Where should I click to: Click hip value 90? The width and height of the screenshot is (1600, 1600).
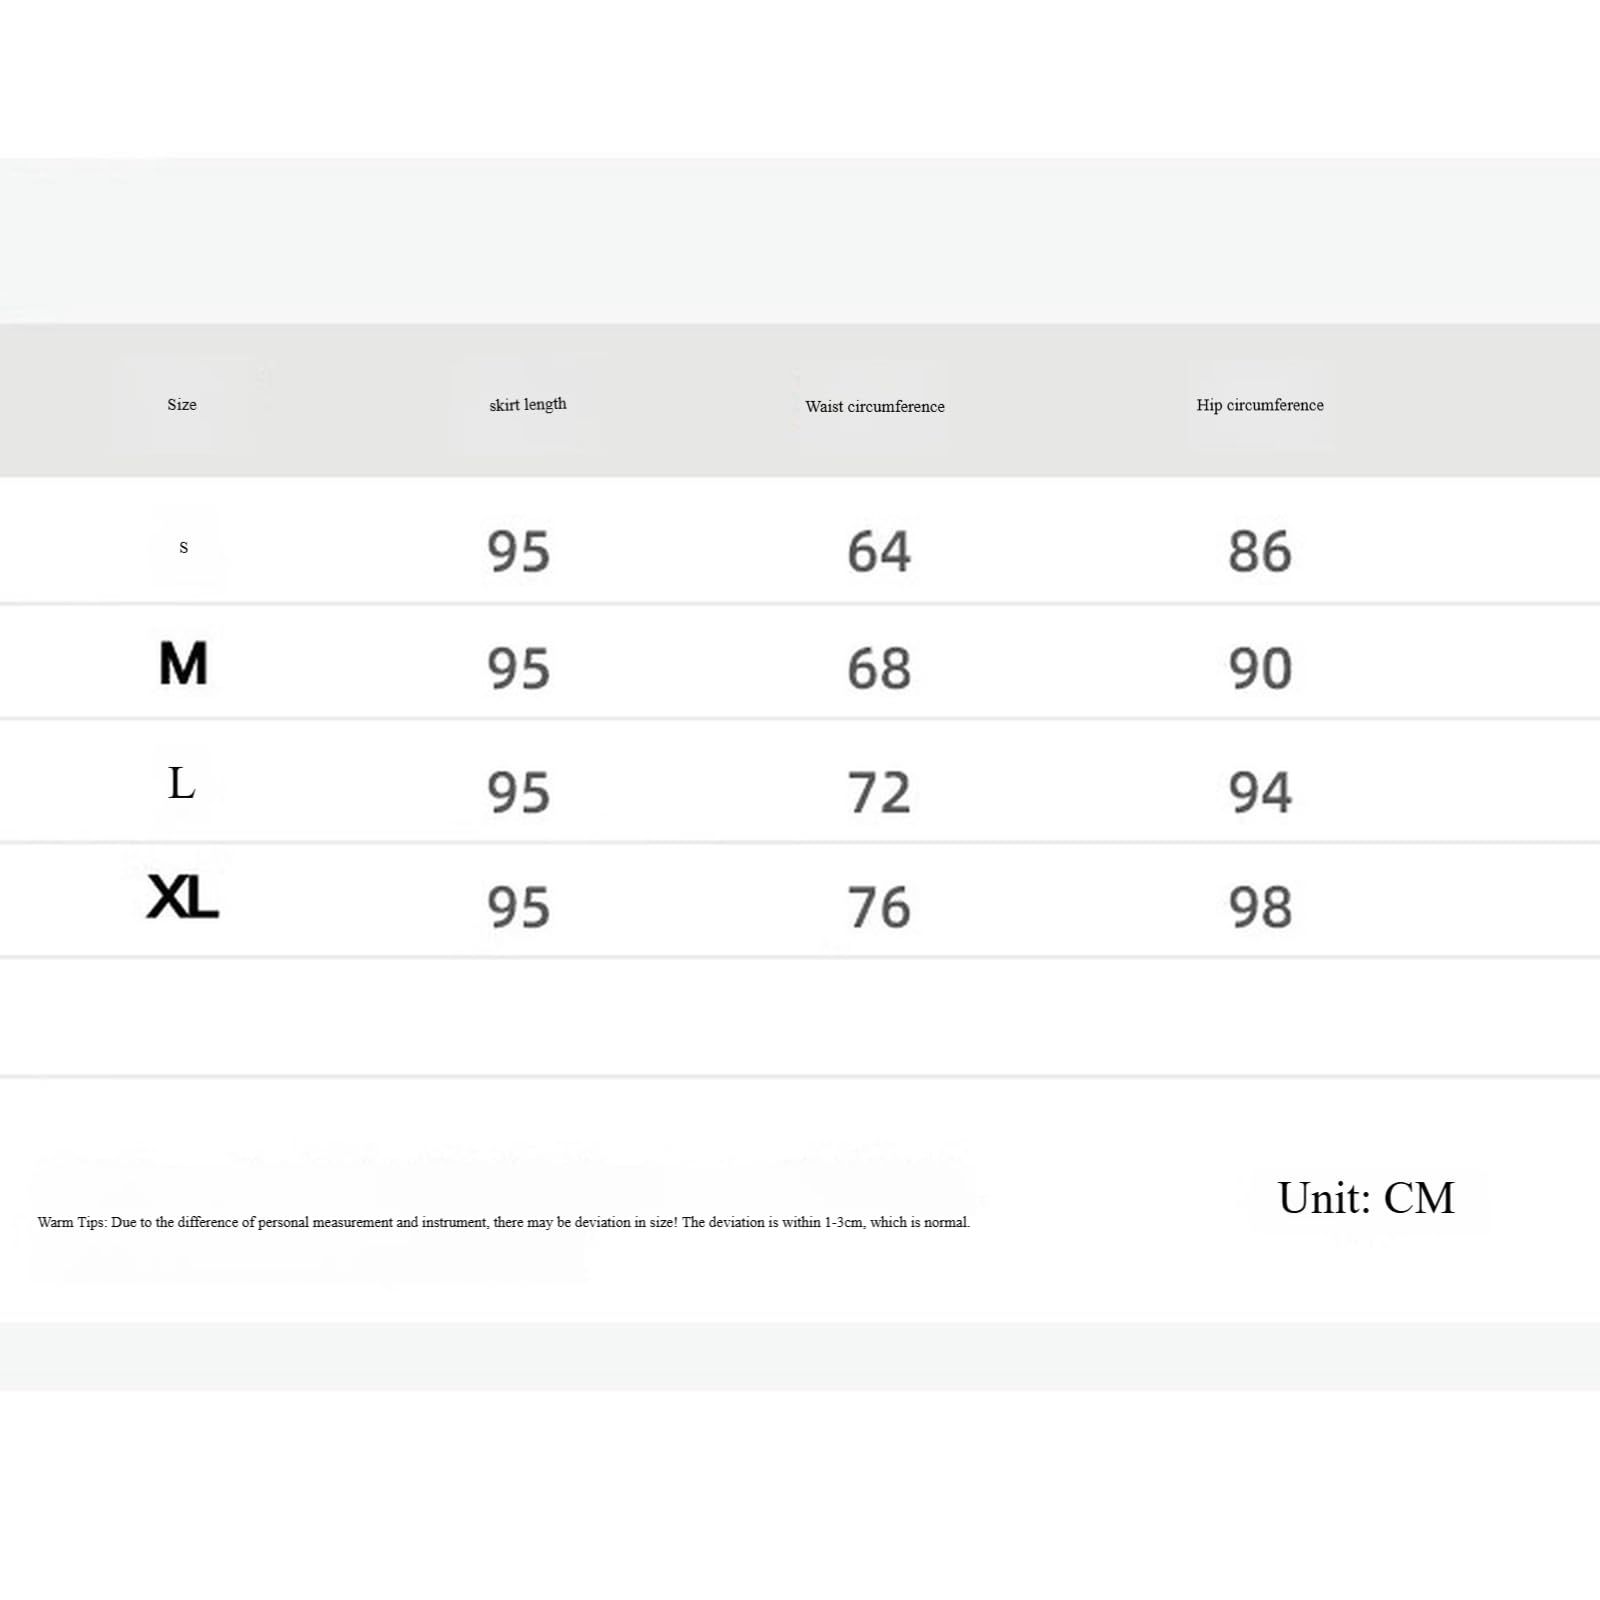1260,669
